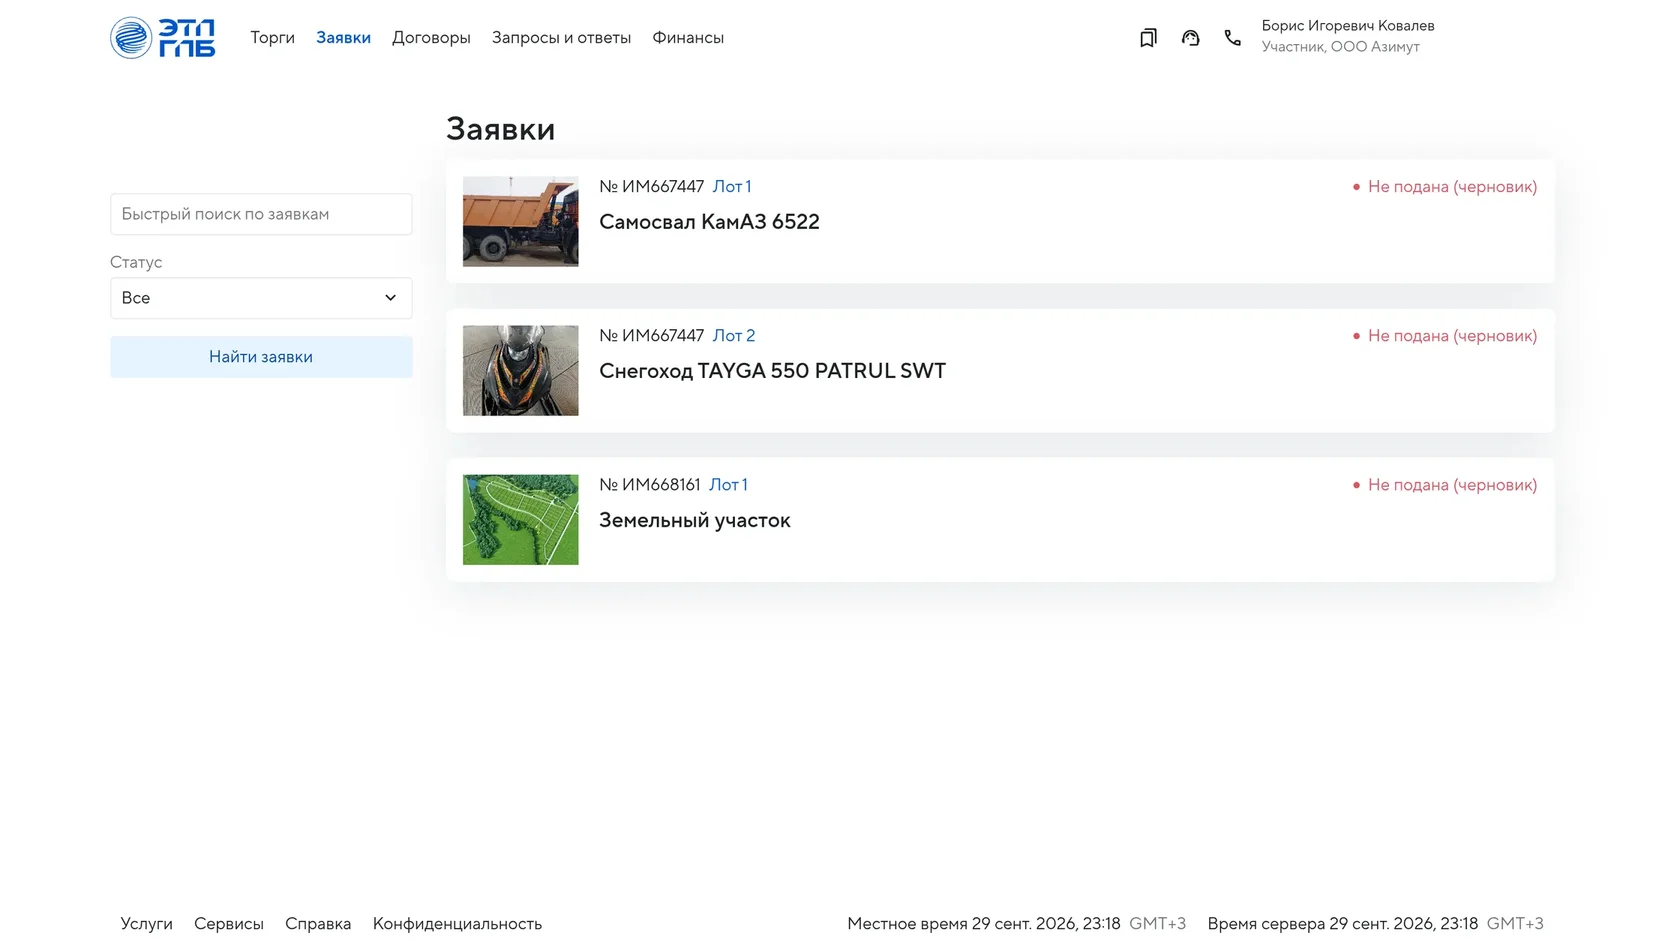Click the ЭТП ГПБ logo
The height and width of the screenshot is (945, 1680).
pos(162,38)
